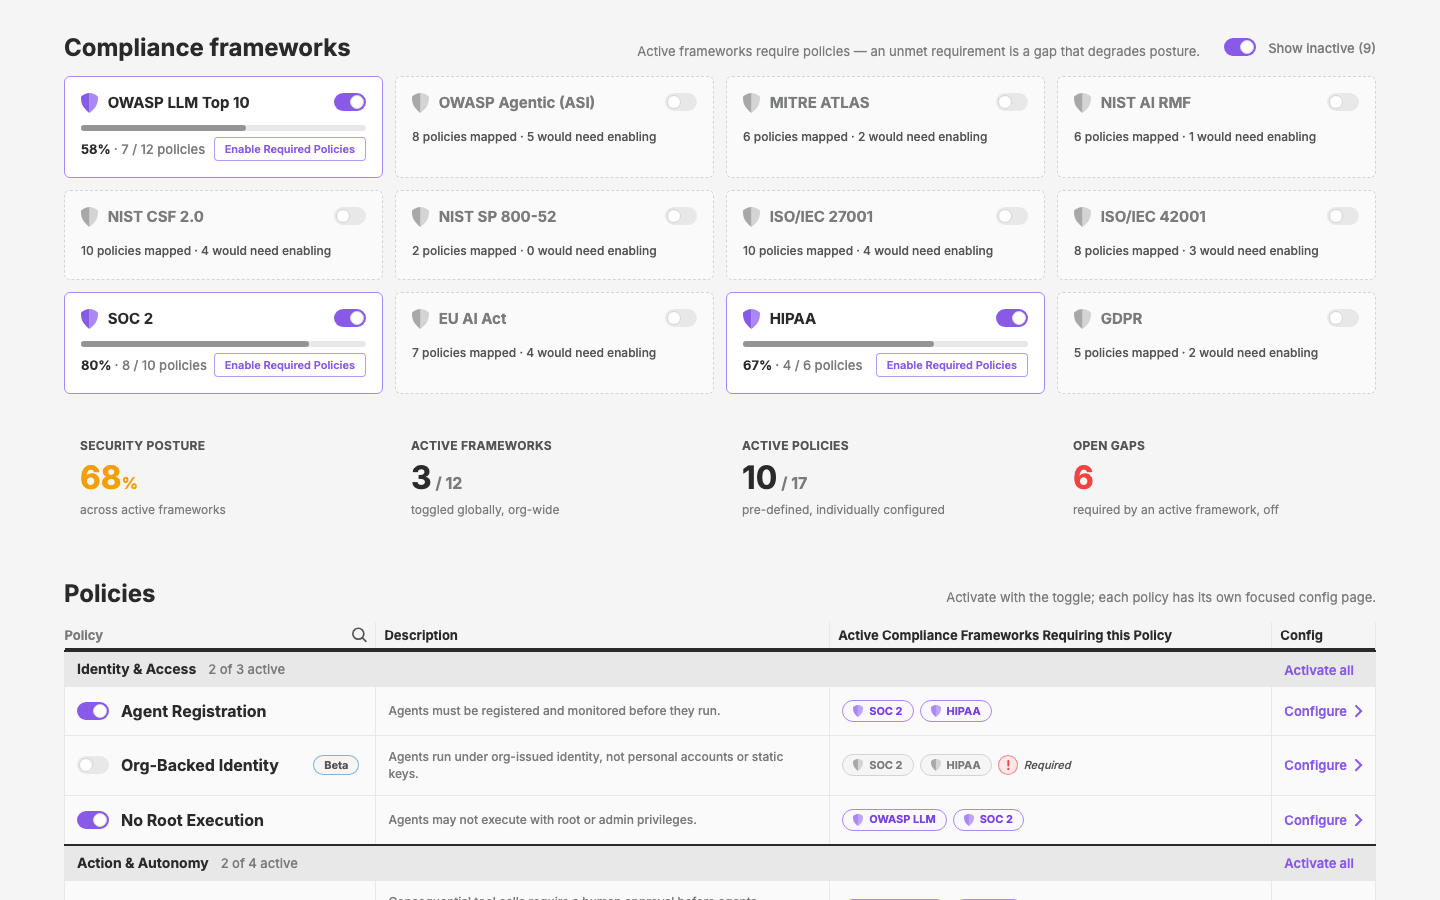Turn off the SOC 2 framework toggle
Image resolution: width=1440 pixels, height=900 pixels.
pyautogui.click(x=350, y=318)
